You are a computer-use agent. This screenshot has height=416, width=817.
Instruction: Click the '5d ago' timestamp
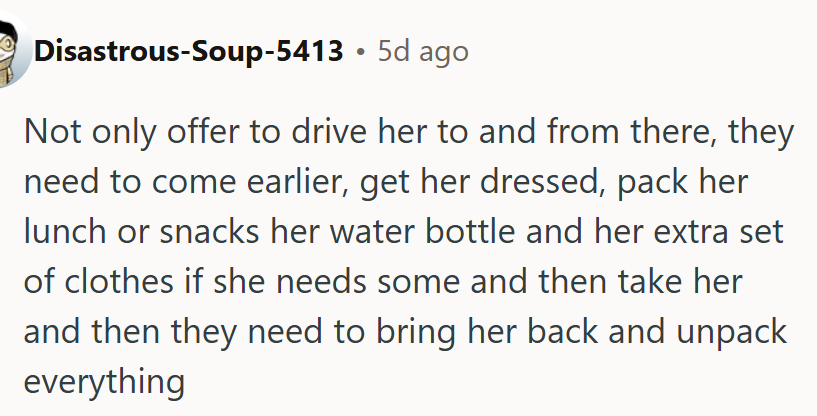[422, 51]
